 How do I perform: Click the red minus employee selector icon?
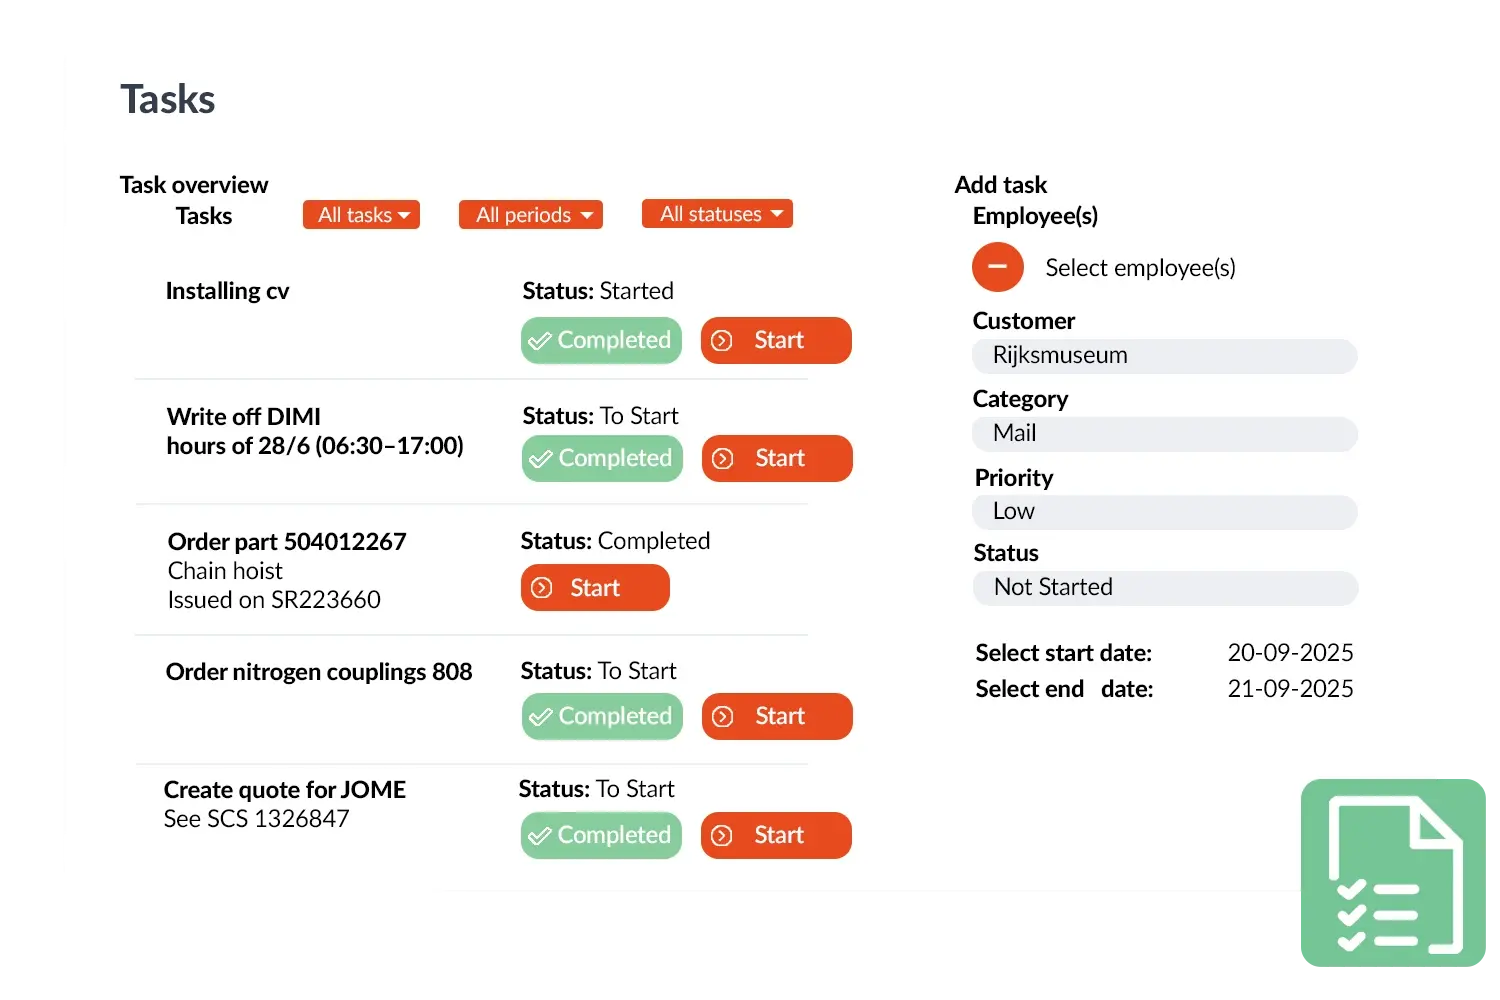tap(997, 267)
